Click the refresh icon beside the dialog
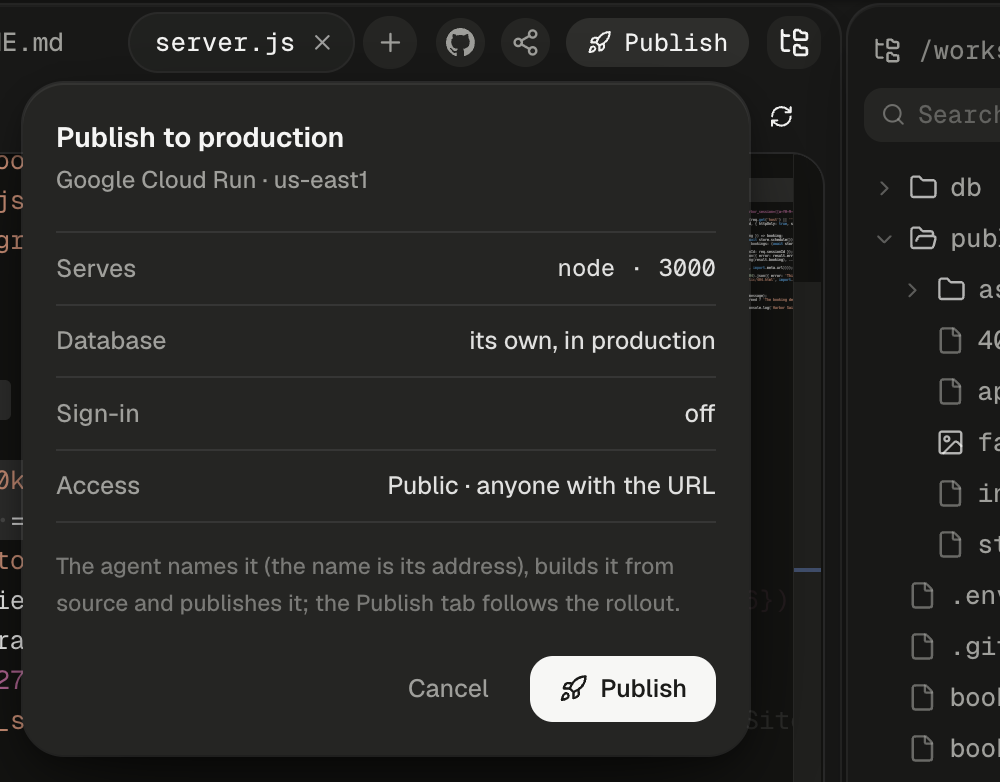 pos(781,117)
